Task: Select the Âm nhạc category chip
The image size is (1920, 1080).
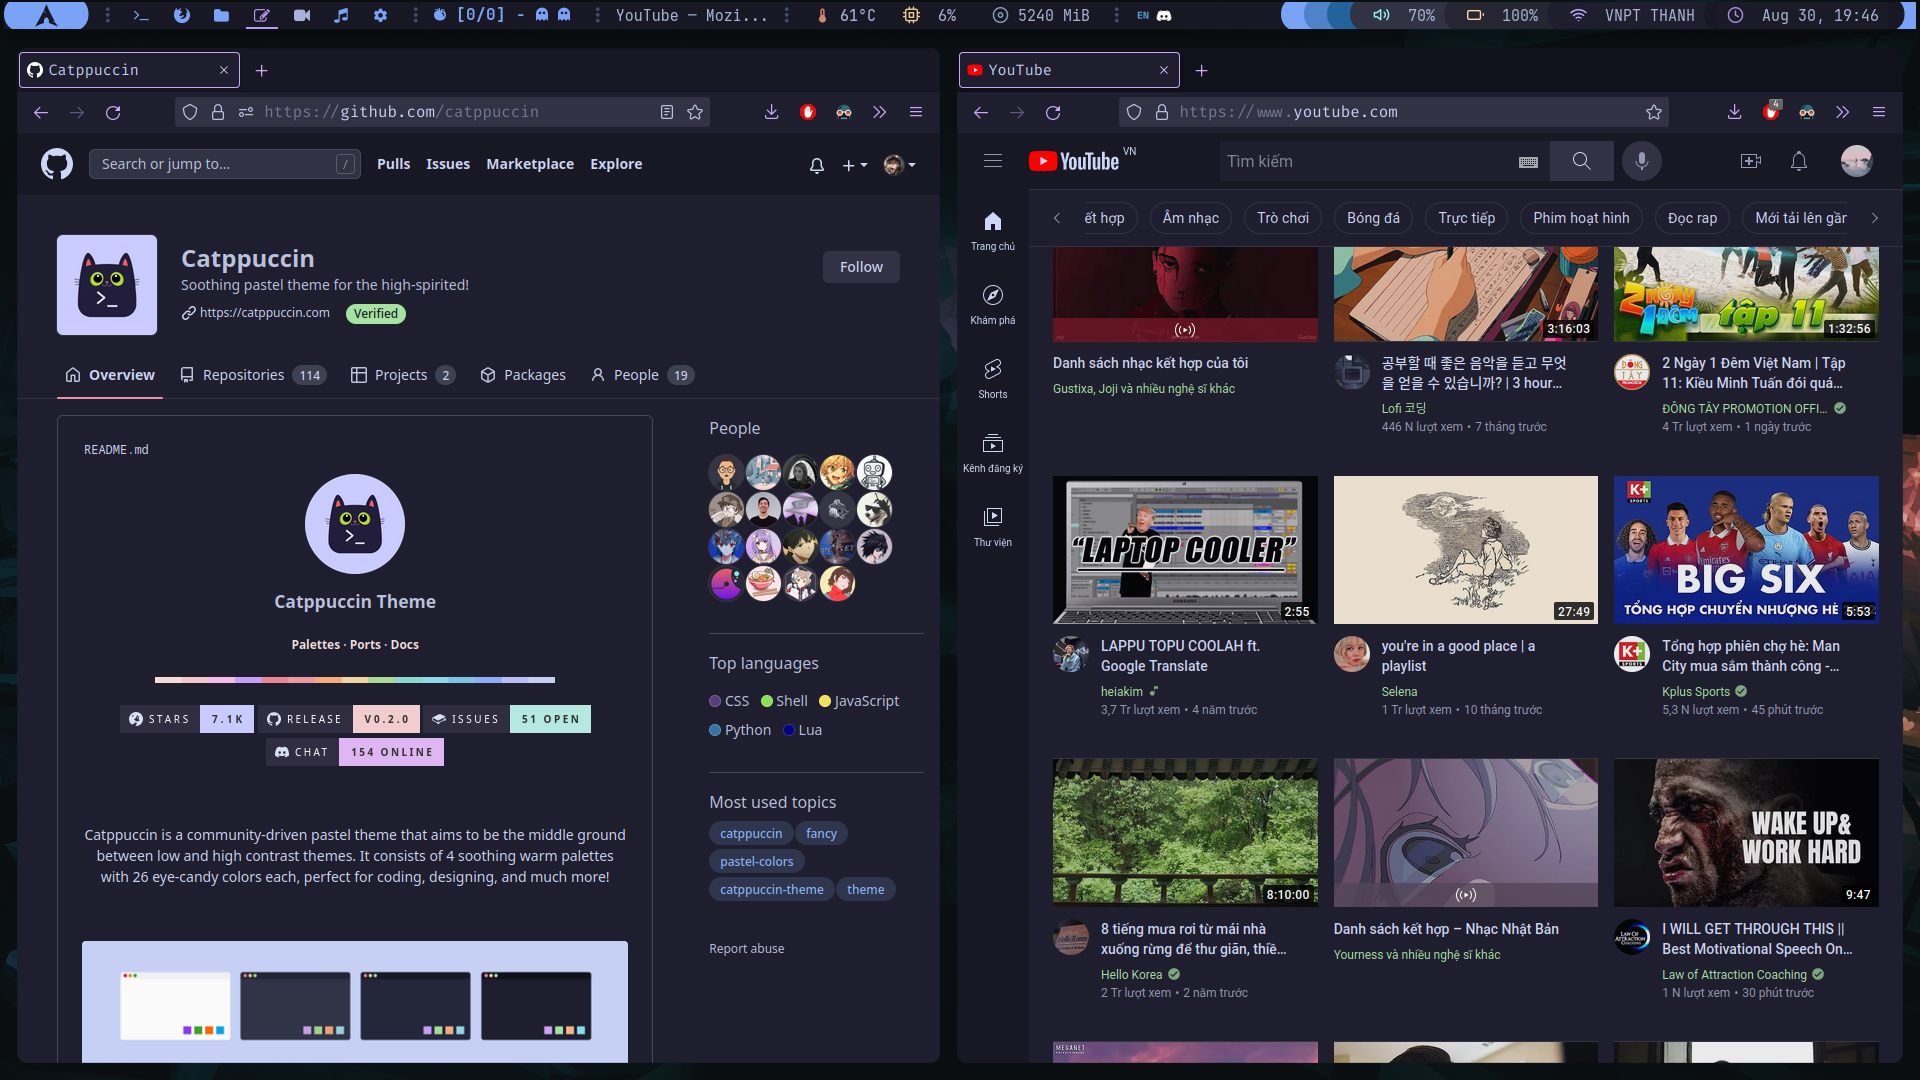Action: pyautogui.click(x=1190, y=218)
